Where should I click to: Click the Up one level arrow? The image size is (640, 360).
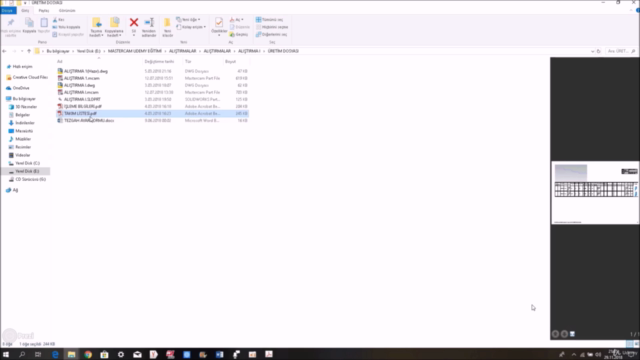coord(29,51)
